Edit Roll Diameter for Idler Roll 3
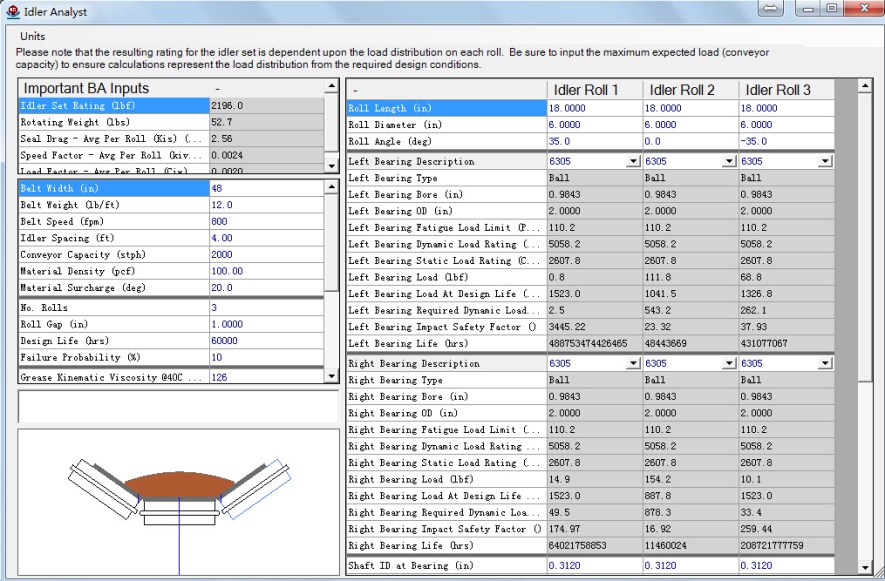 pyautogui.click(x=786, y=125)
